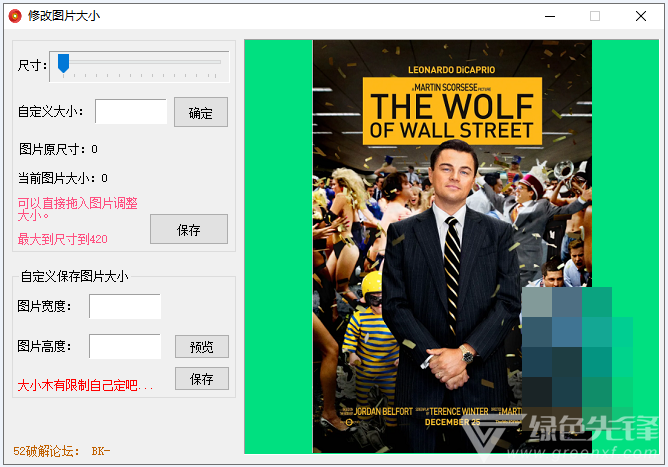Click the red app icon in title bar

point(14,16)
